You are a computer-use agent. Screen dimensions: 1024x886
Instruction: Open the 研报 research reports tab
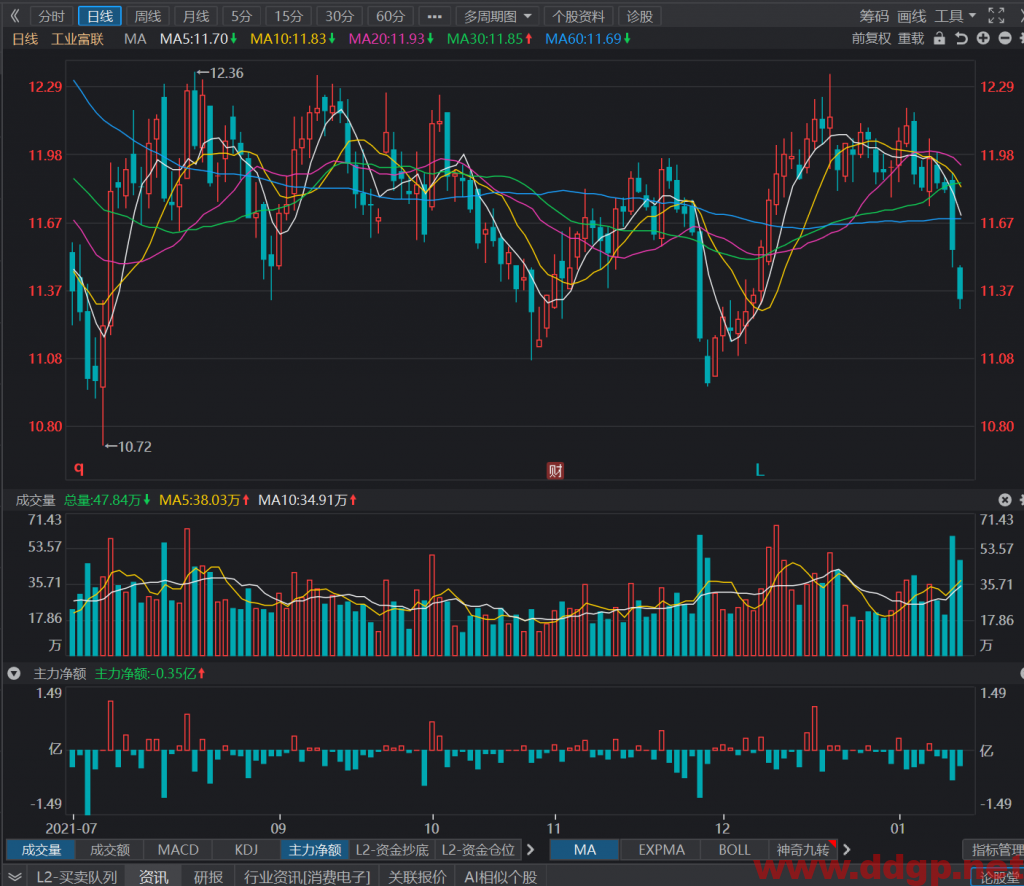tap(208, 877)
